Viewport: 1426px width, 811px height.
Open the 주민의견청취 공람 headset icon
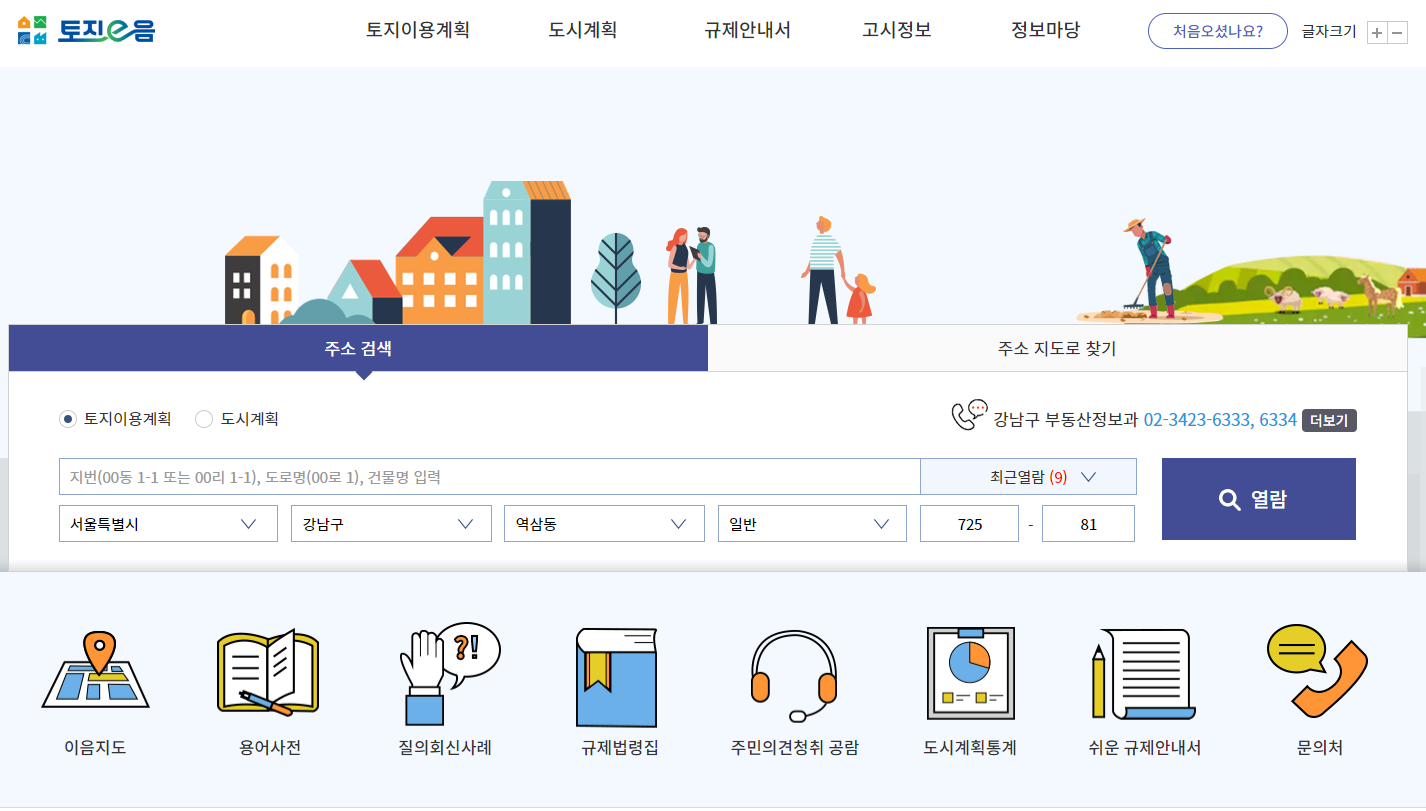tap(793, 677)
